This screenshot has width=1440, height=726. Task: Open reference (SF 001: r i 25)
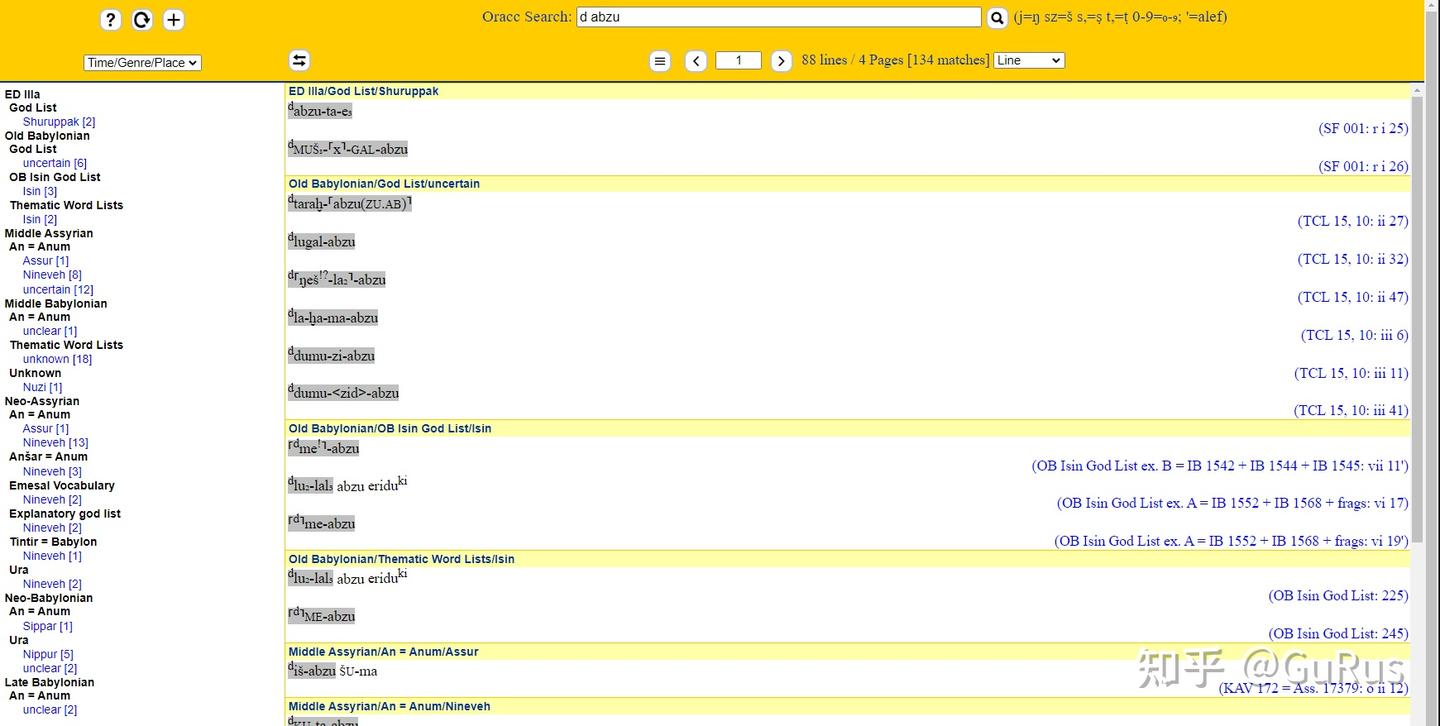point(1363,128)
